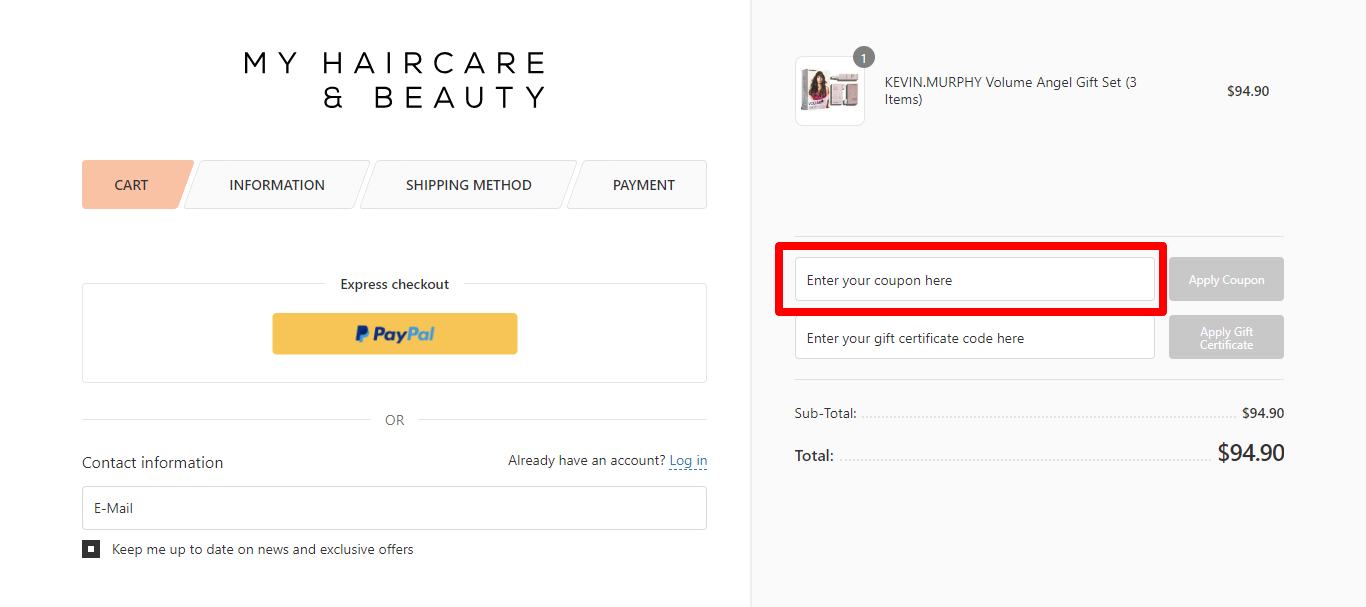The width and height of the screenshot is (1366, 607).
Task: Go to the CART tab
Action: [131, 184]
